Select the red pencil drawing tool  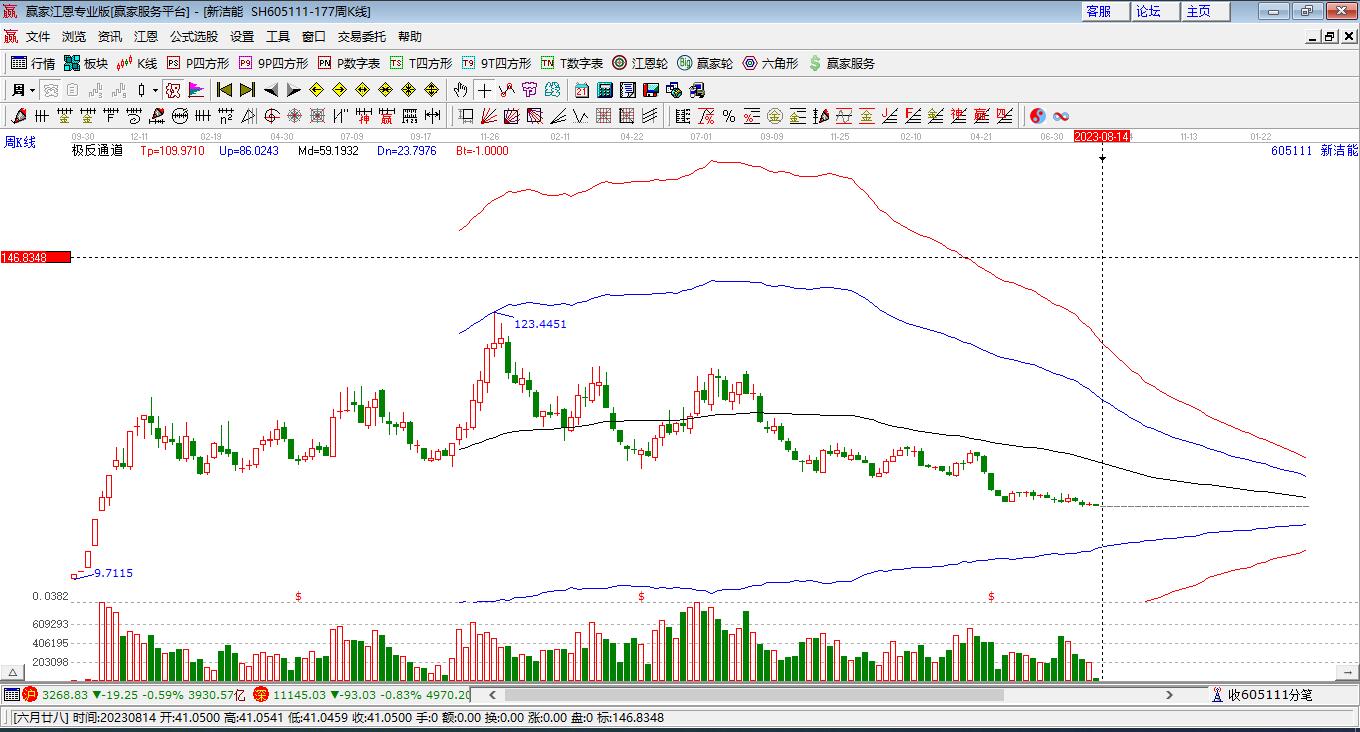point(20,116)
